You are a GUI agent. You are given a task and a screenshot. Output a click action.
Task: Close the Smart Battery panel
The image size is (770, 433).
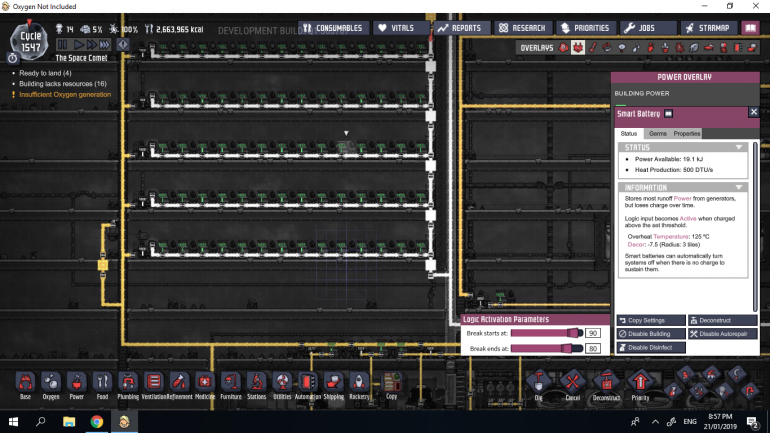point(754,112)
